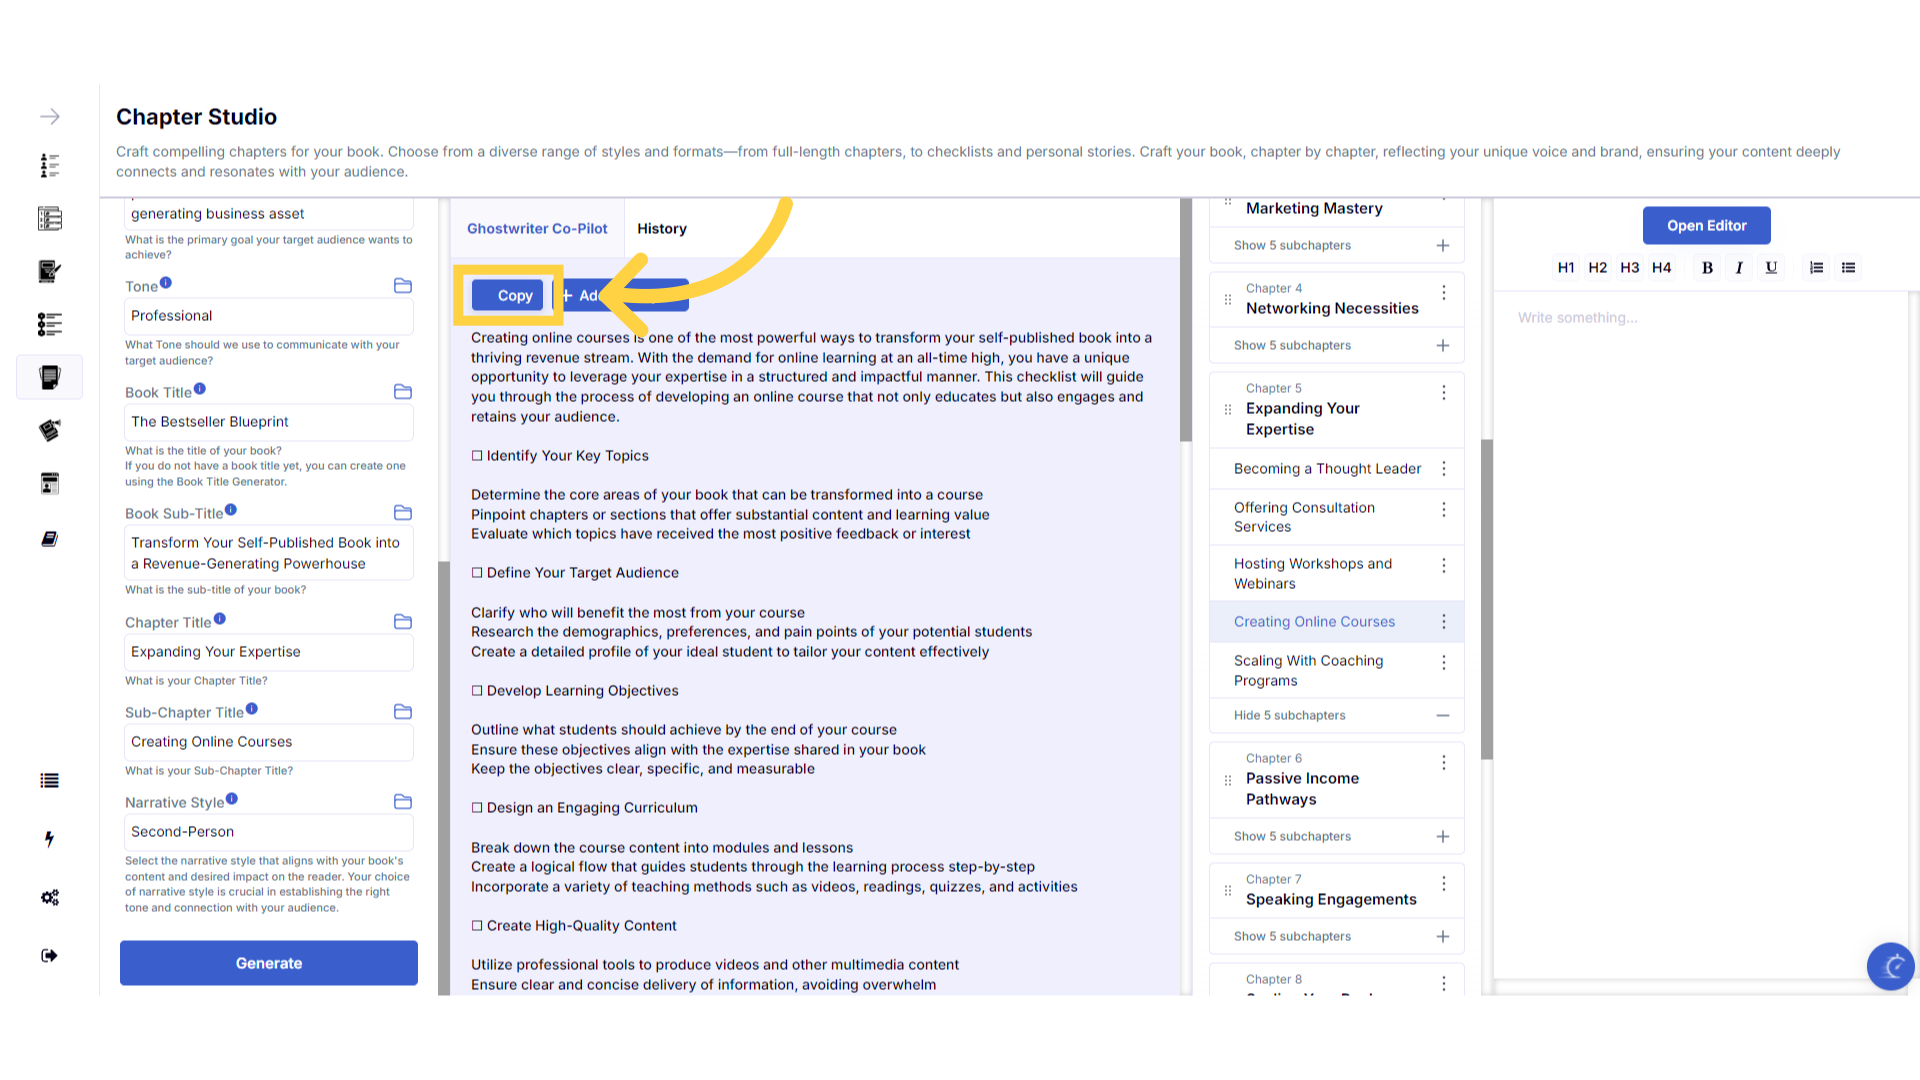The height and width of the screenshot is (1080, 1920).
Task: Switch to the History tab
Action: [x=662, y=229]
